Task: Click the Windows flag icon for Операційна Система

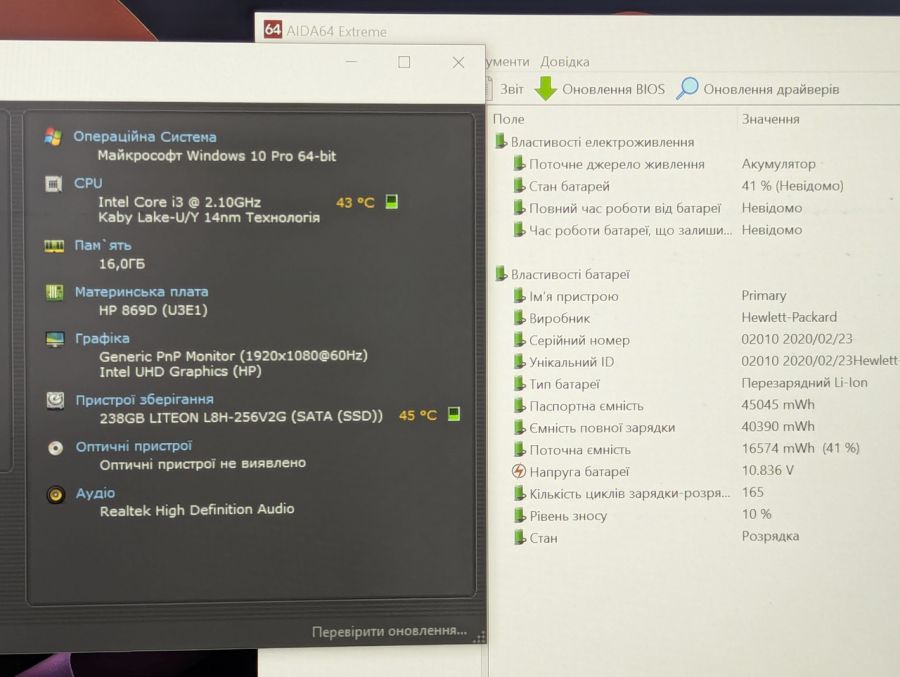Action: [53, 137]
